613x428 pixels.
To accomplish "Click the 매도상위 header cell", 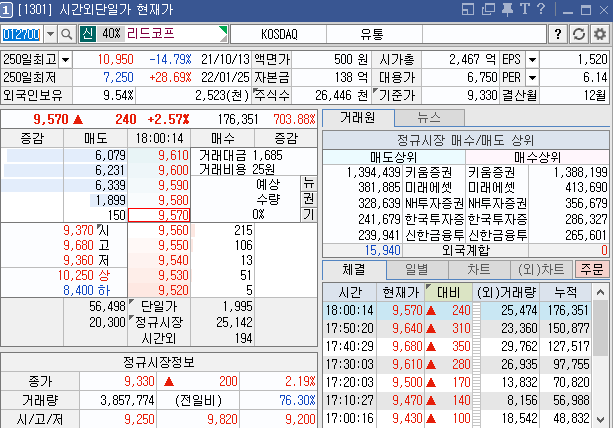I will pos(394,157).
